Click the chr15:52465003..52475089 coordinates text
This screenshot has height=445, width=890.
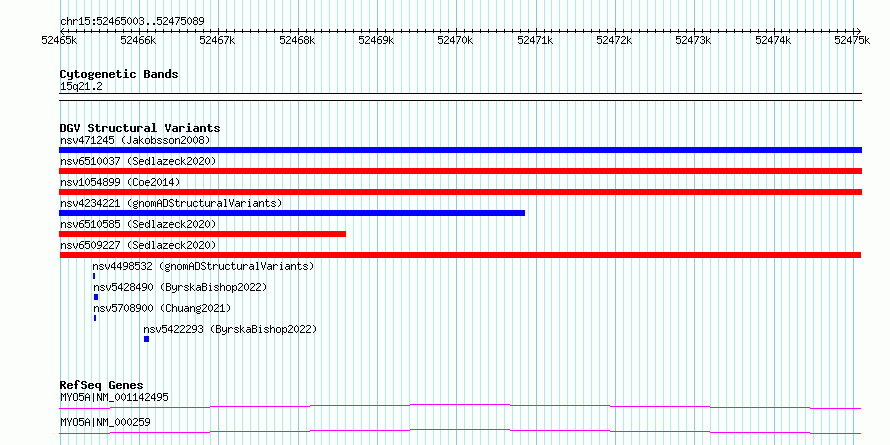click(x=132, y=22)
